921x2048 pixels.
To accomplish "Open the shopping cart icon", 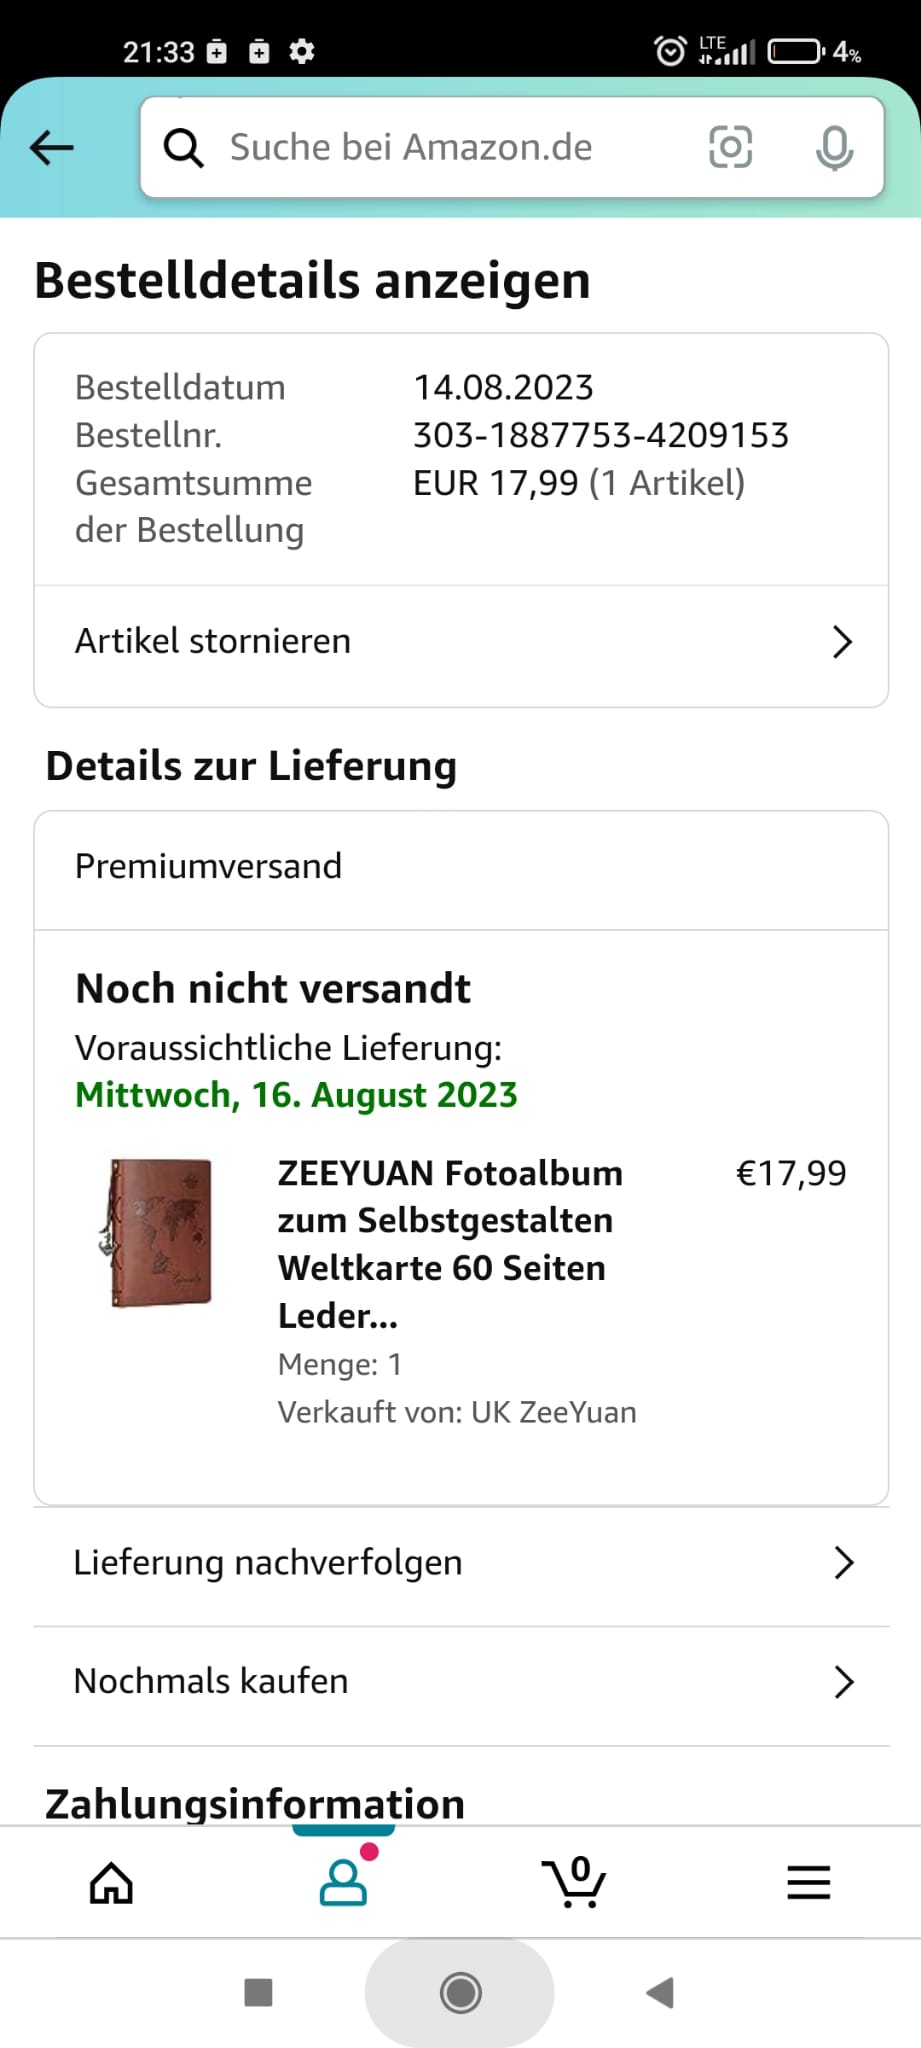I will (x=574, y=1883).
